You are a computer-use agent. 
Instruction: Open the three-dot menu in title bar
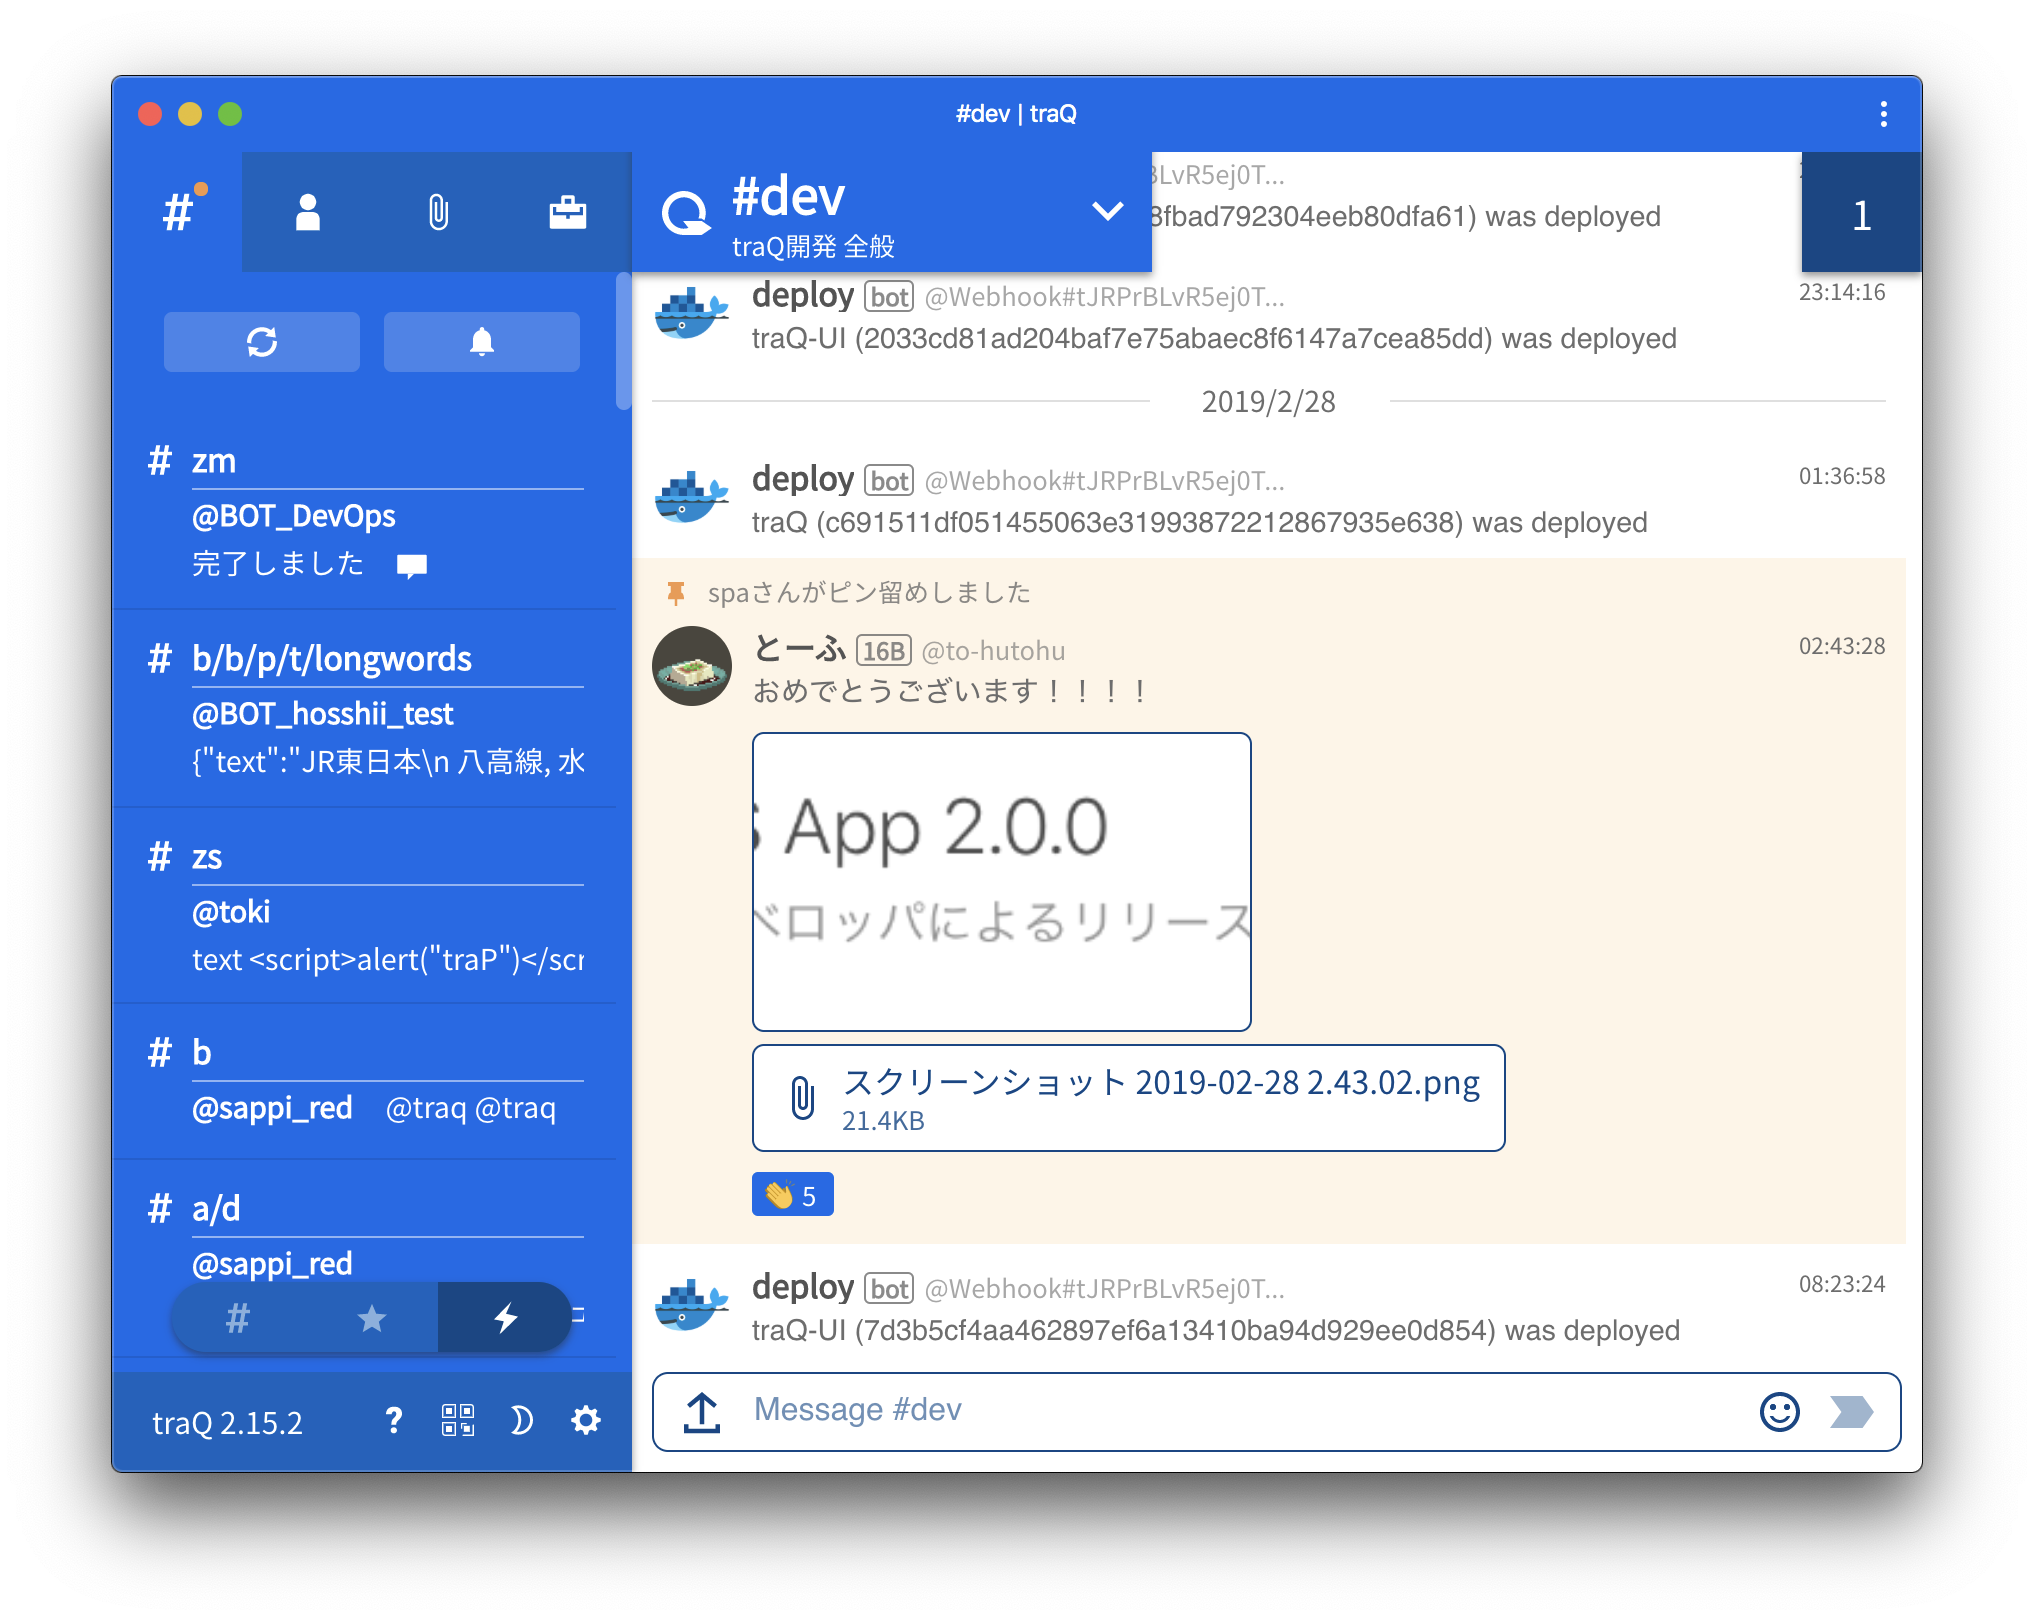point(1883,114)
